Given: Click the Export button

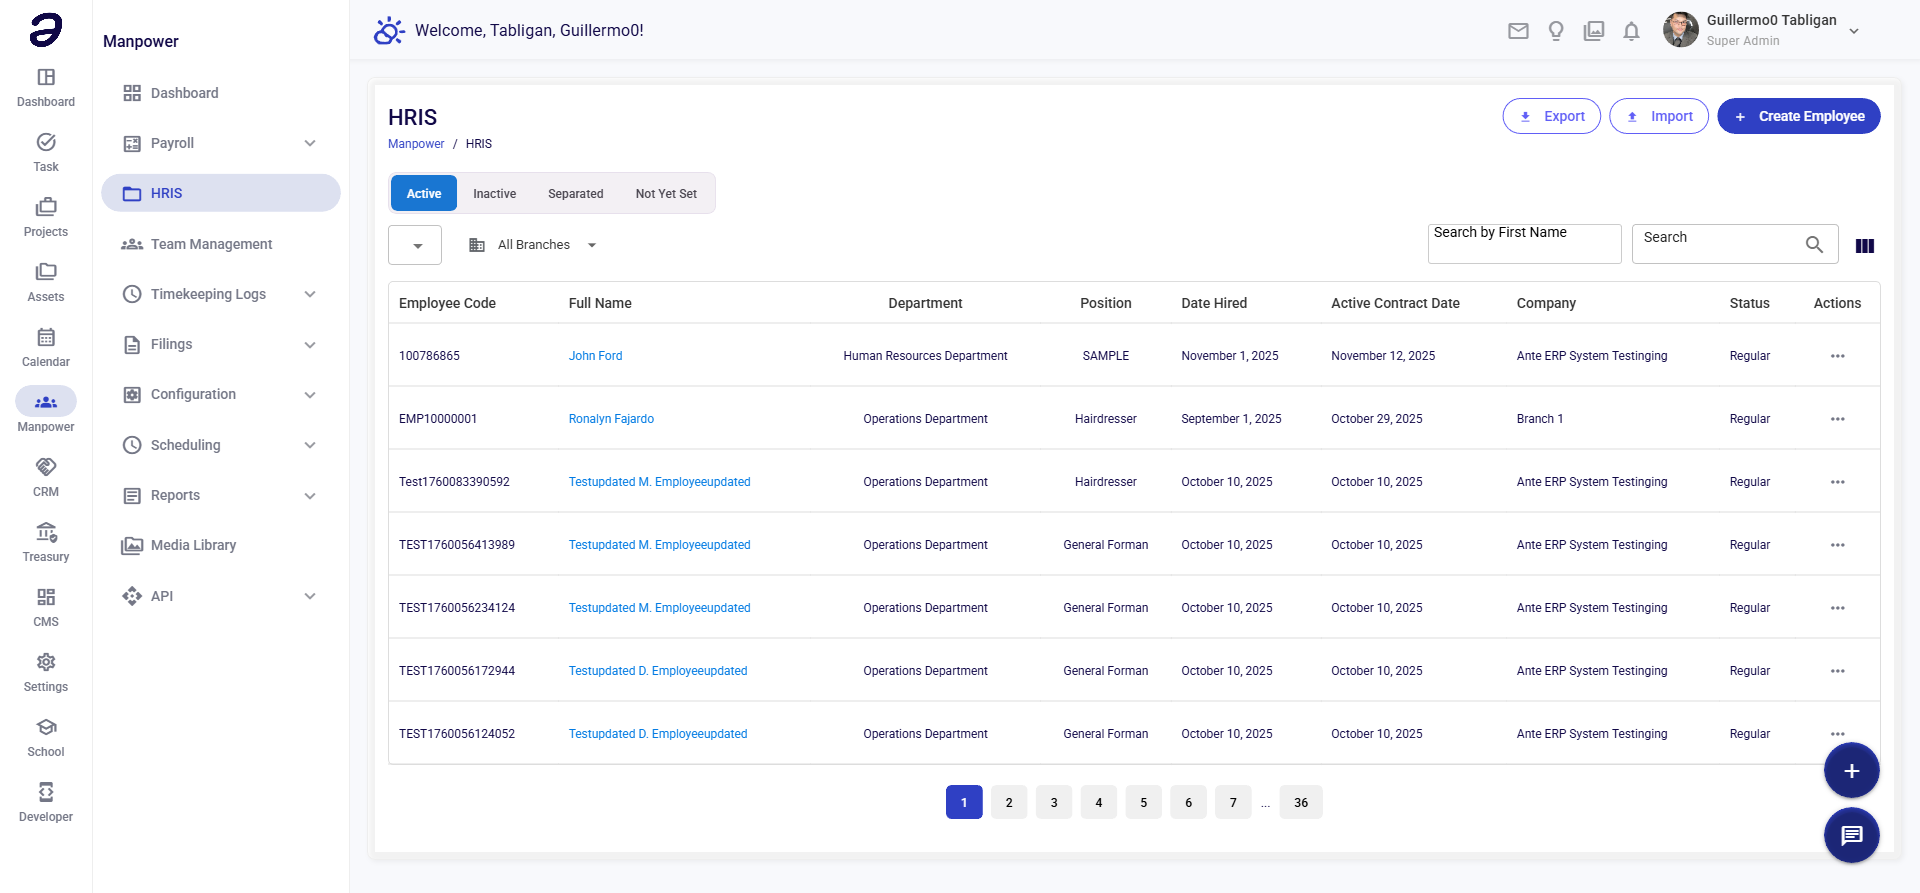Looking at the screenshot, I should point(1552,116).
